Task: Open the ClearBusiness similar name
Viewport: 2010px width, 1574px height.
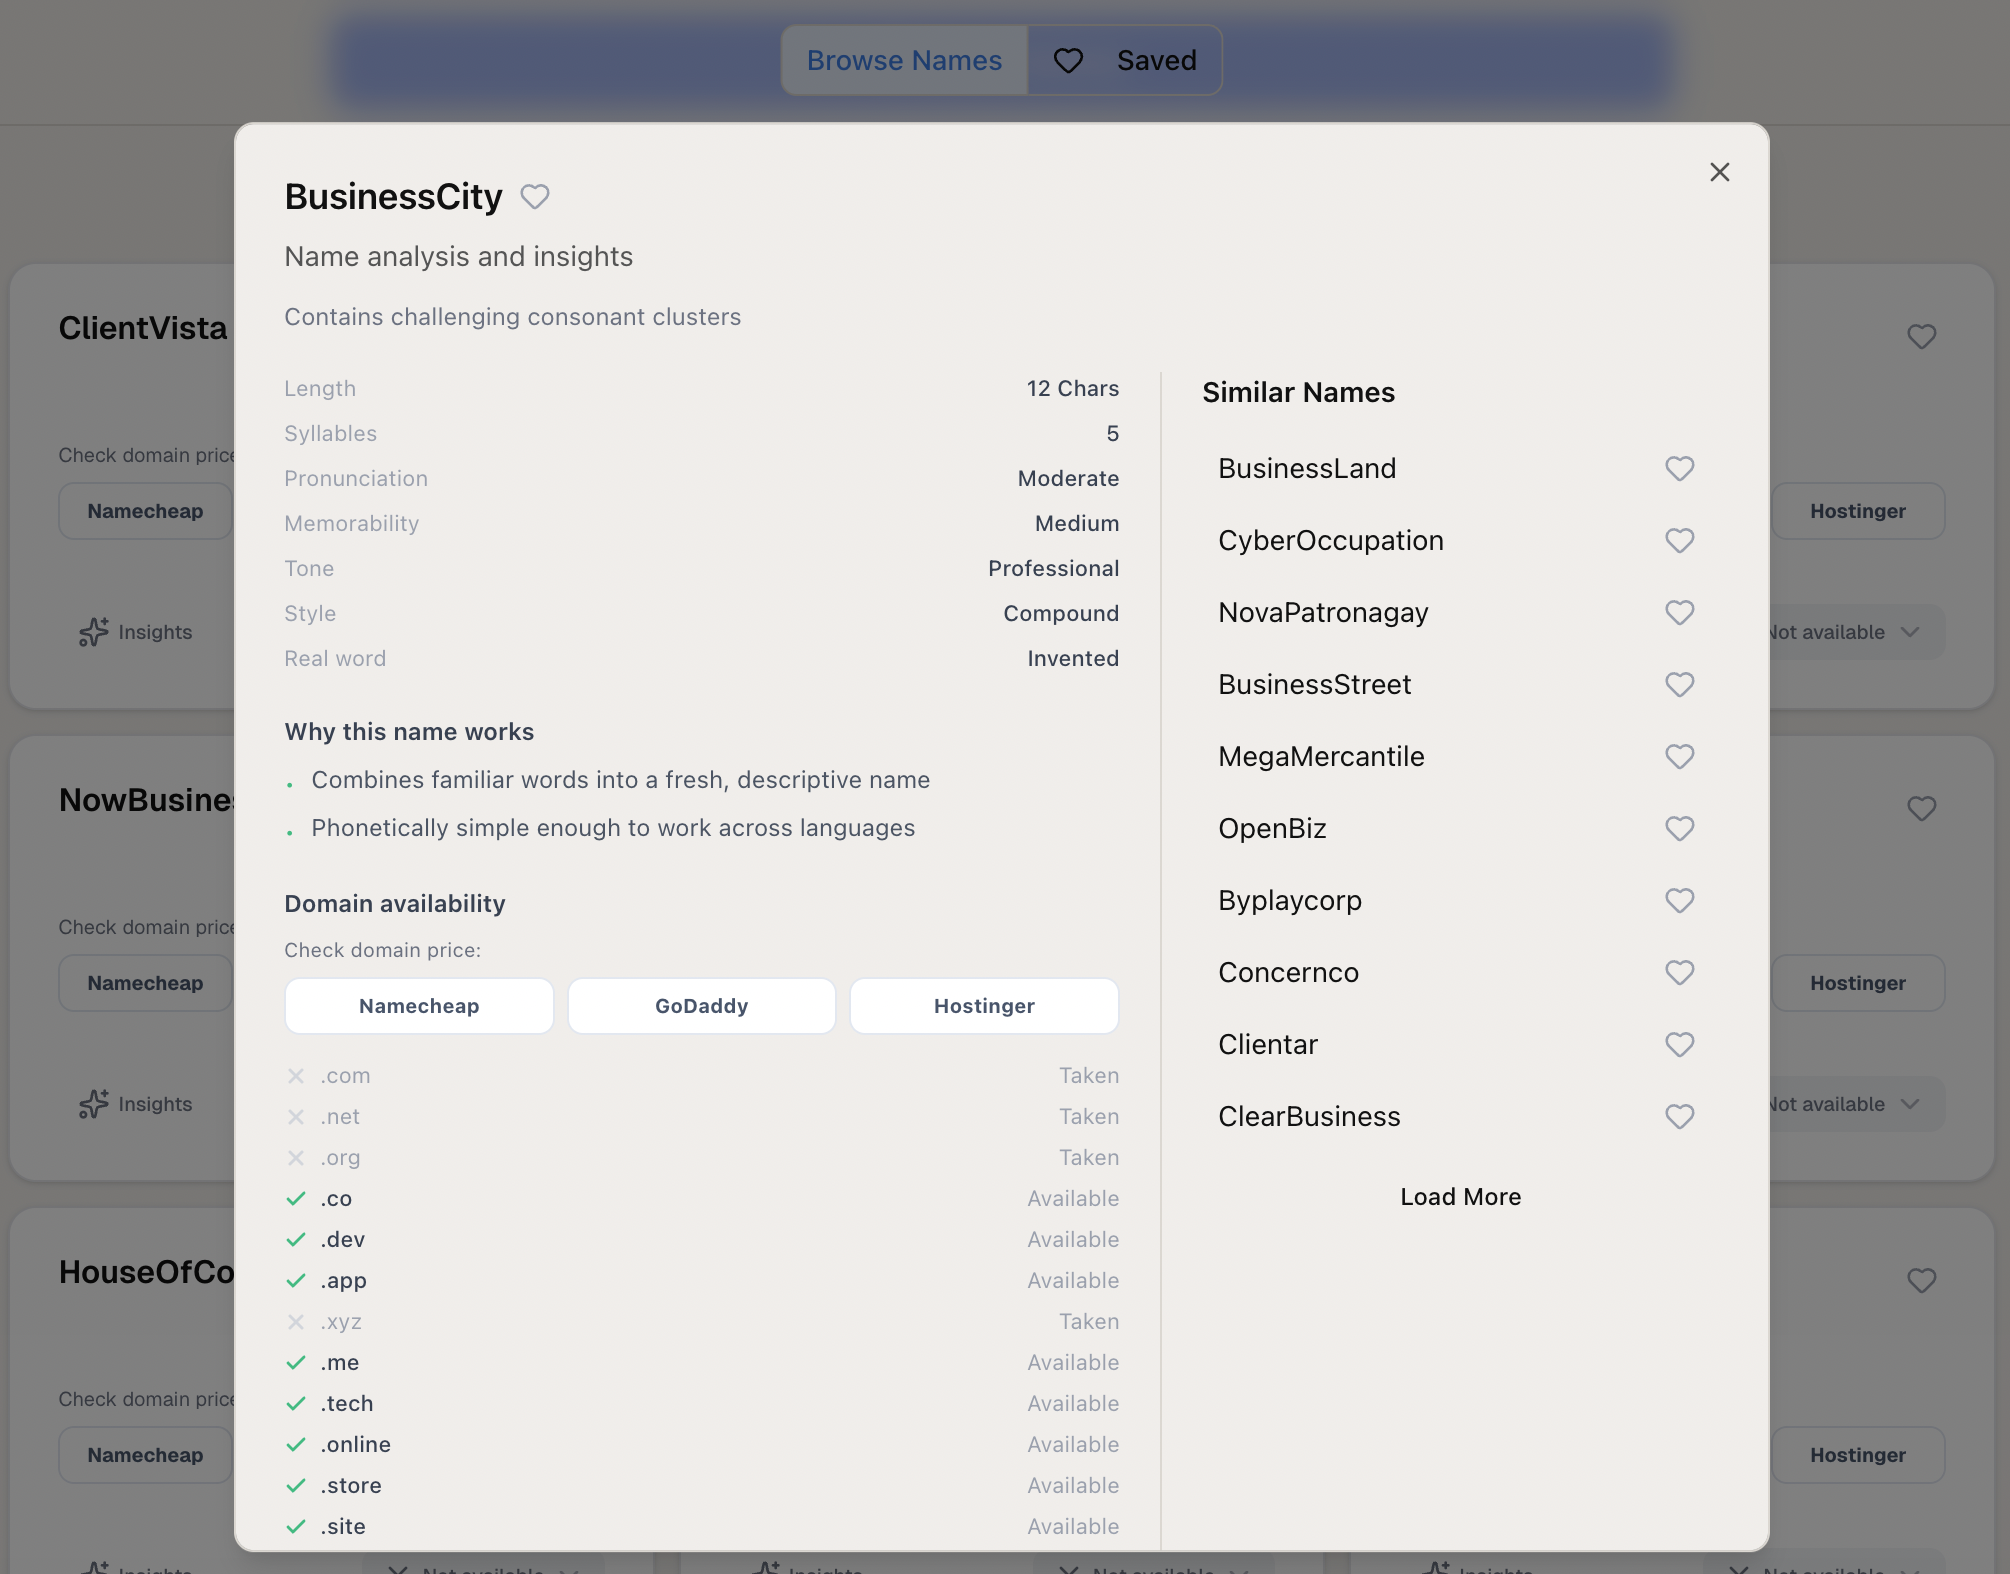Action: (1309, 1116)
